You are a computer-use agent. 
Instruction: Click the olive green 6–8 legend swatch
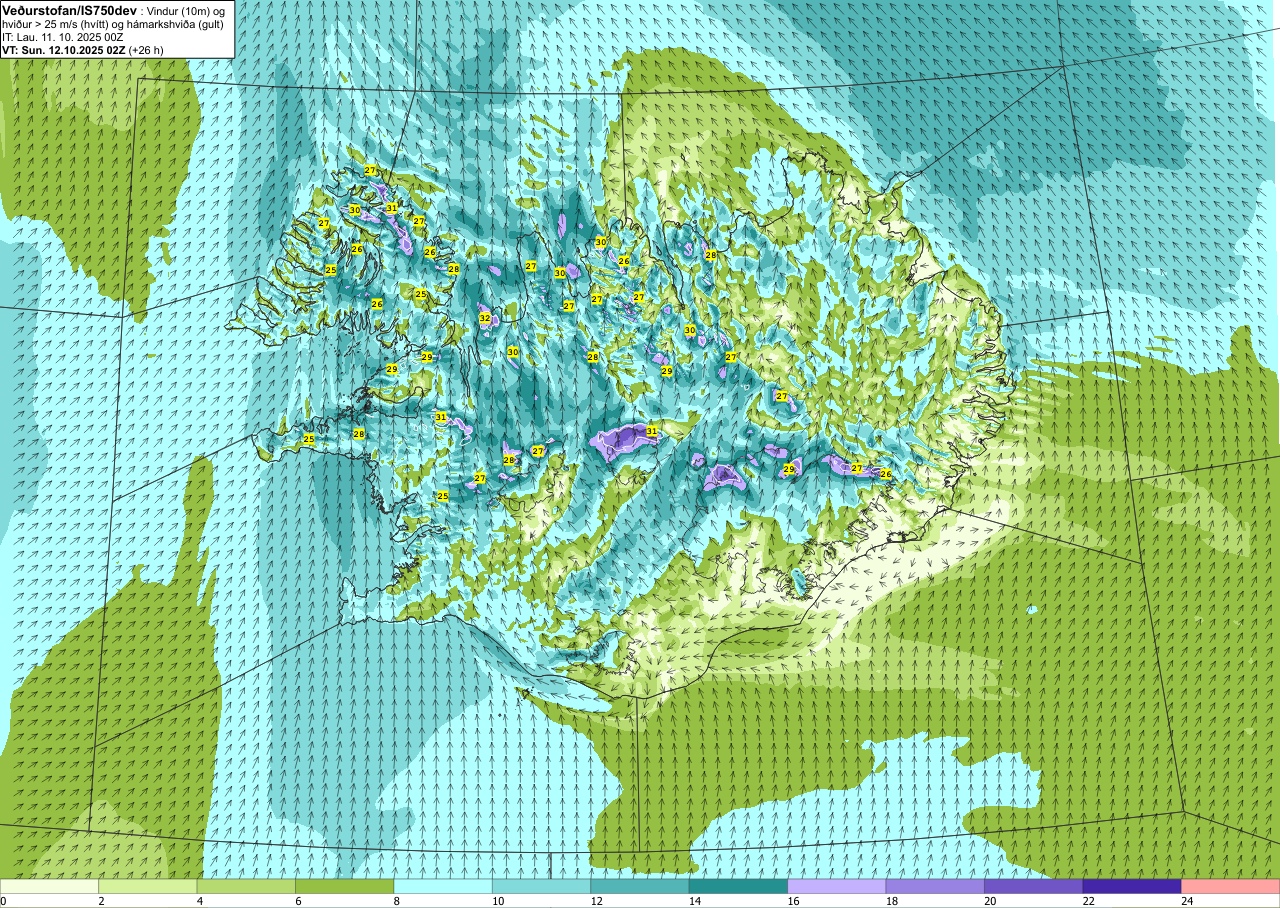[345, 887]
